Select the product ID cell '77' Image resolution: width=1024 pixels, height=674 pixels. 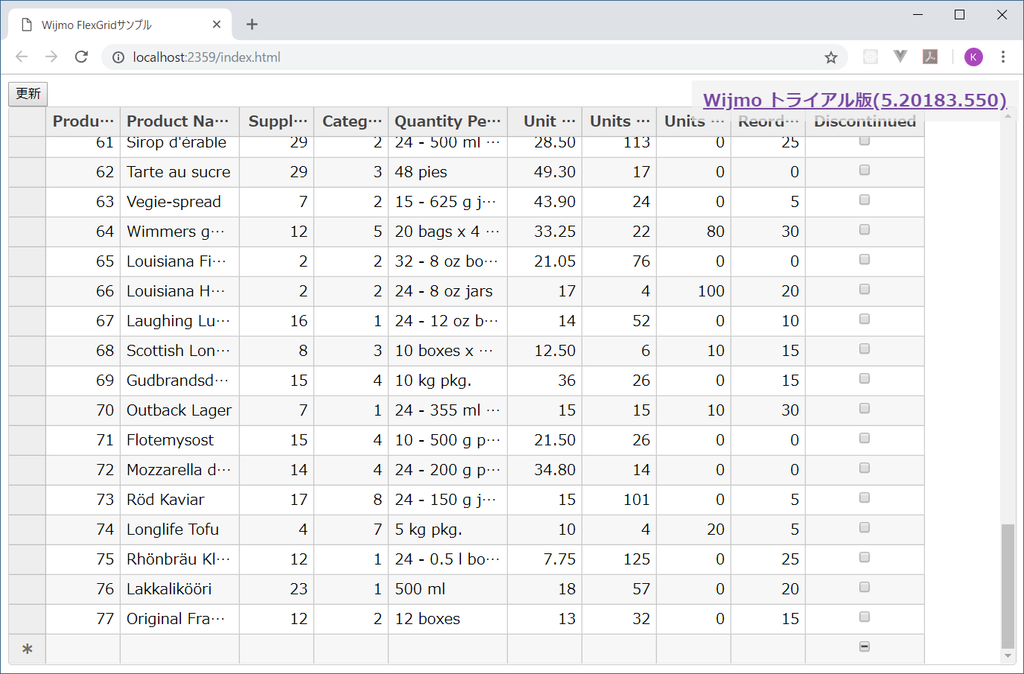tap(83, 620)
